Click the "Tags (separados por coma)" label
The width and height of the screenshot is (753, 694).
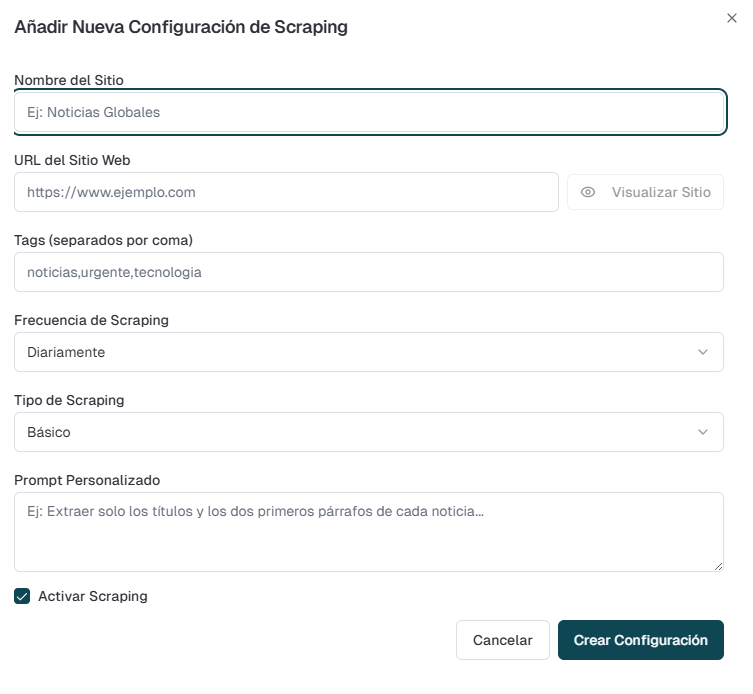[x=103, y=240]
